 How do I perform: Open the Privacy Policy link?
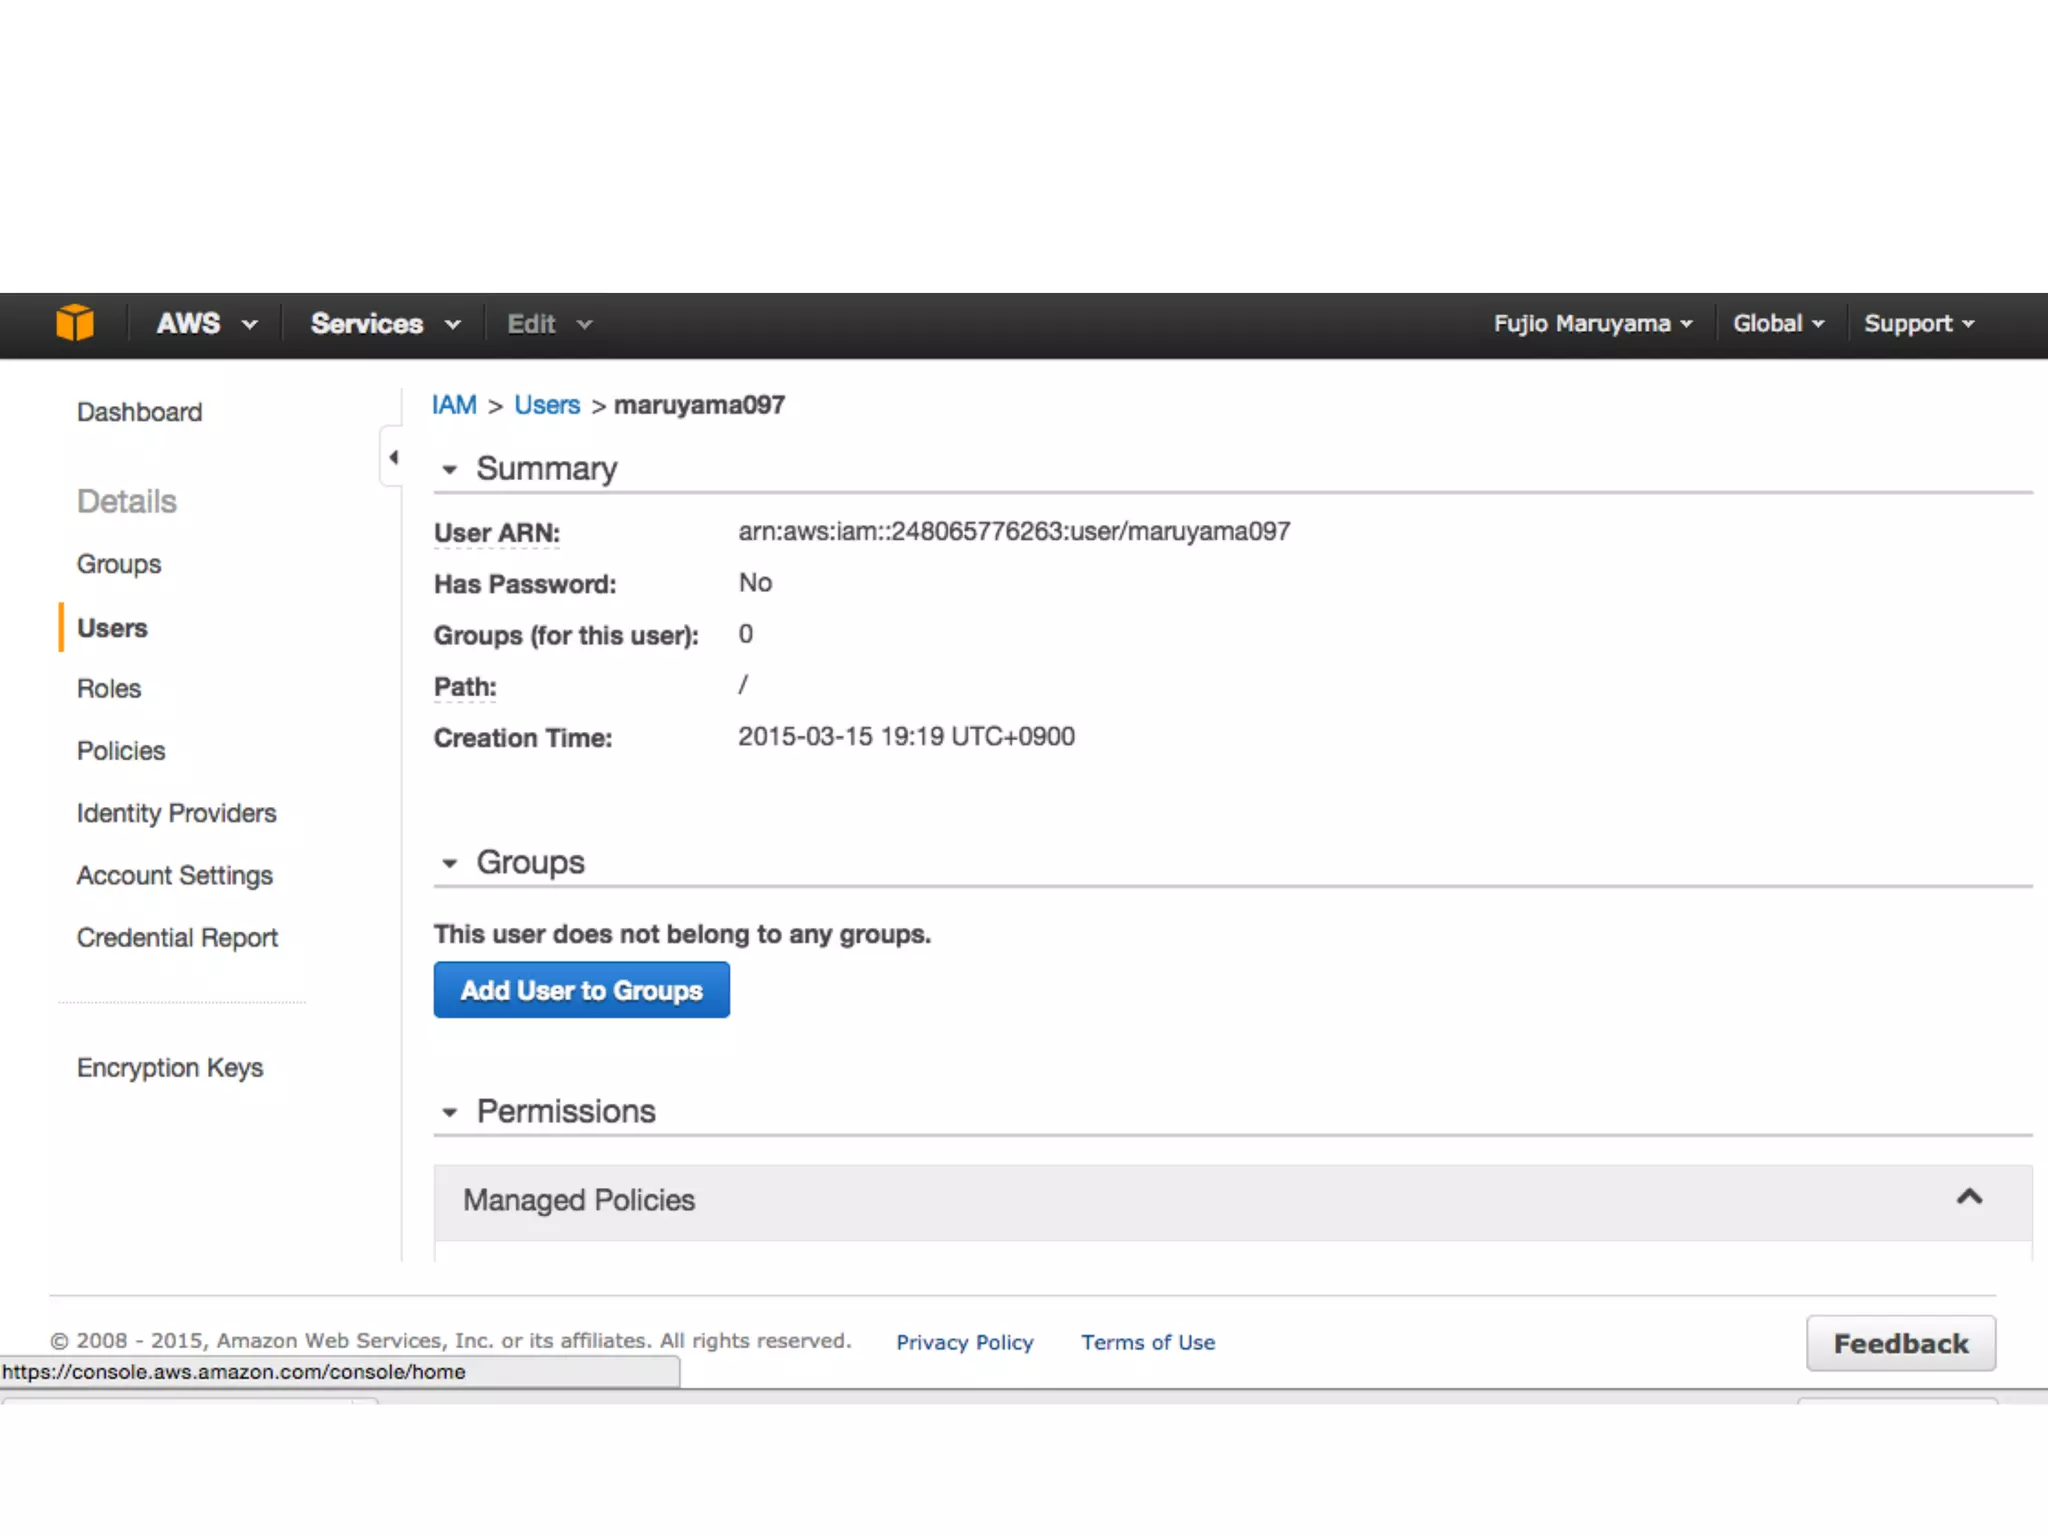click(x=964, y=1343)
